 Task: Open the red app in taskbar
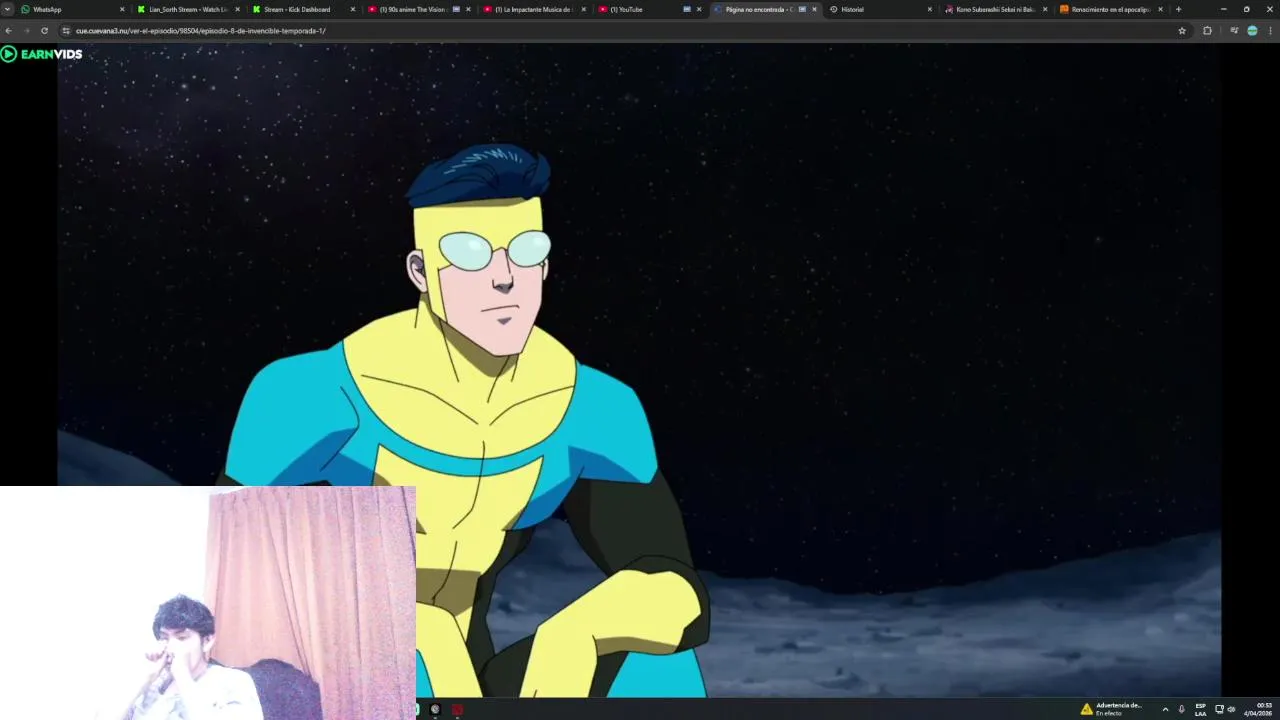point(457,710)
